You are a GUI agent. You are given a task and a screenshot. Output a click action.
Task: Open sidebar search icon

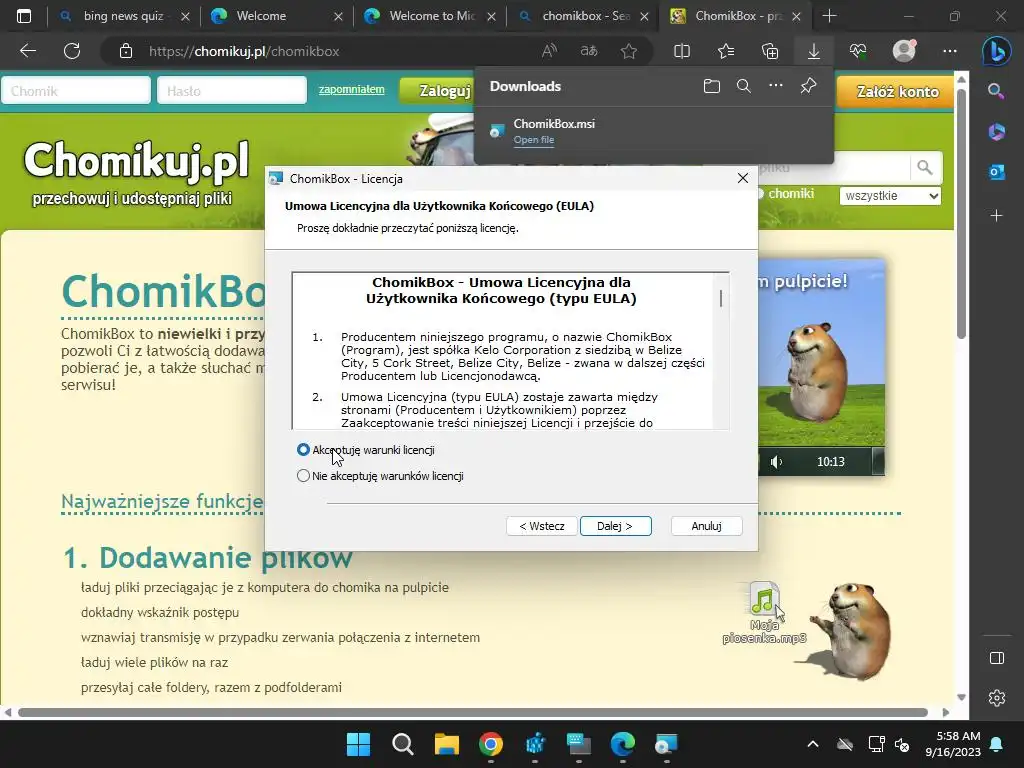pyautogui.click(x=997, y=91)
